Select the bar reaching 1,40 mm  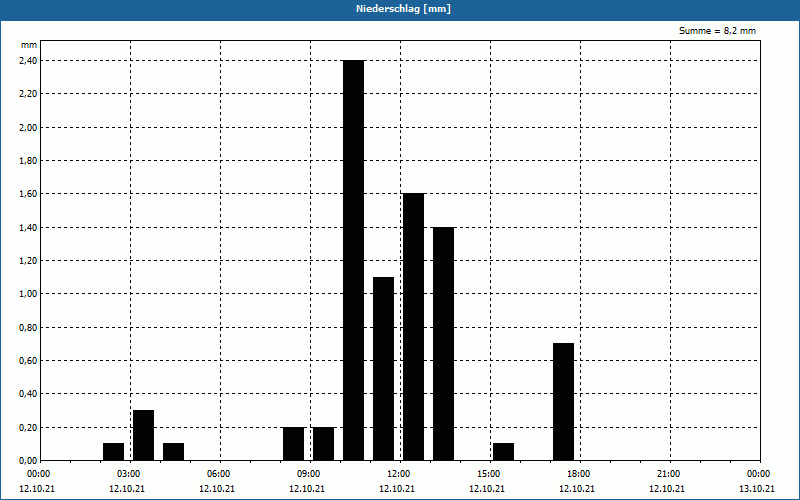[x=443, y=344]
